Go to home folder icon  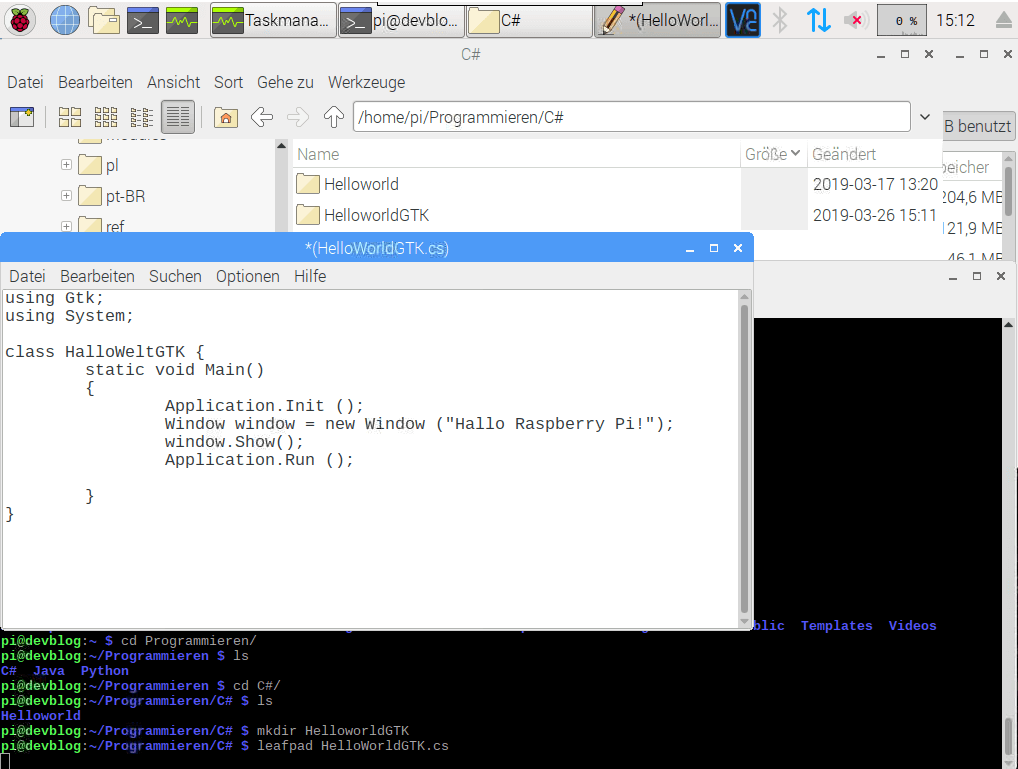point(226,117)
